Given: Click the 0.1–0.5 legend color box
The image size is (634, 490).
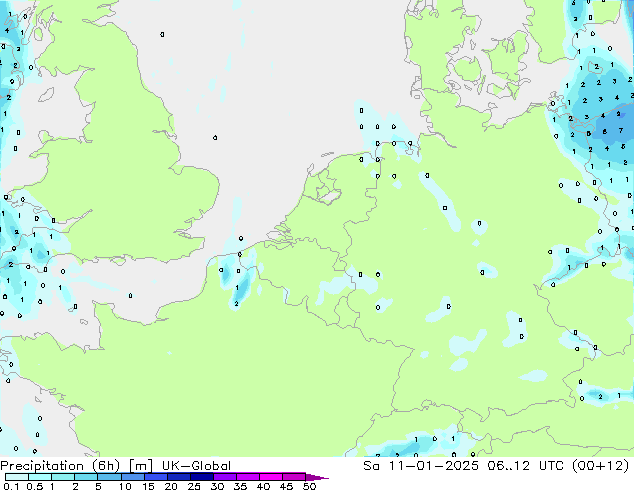Looking at the screenshot, I should click(17, 477).
